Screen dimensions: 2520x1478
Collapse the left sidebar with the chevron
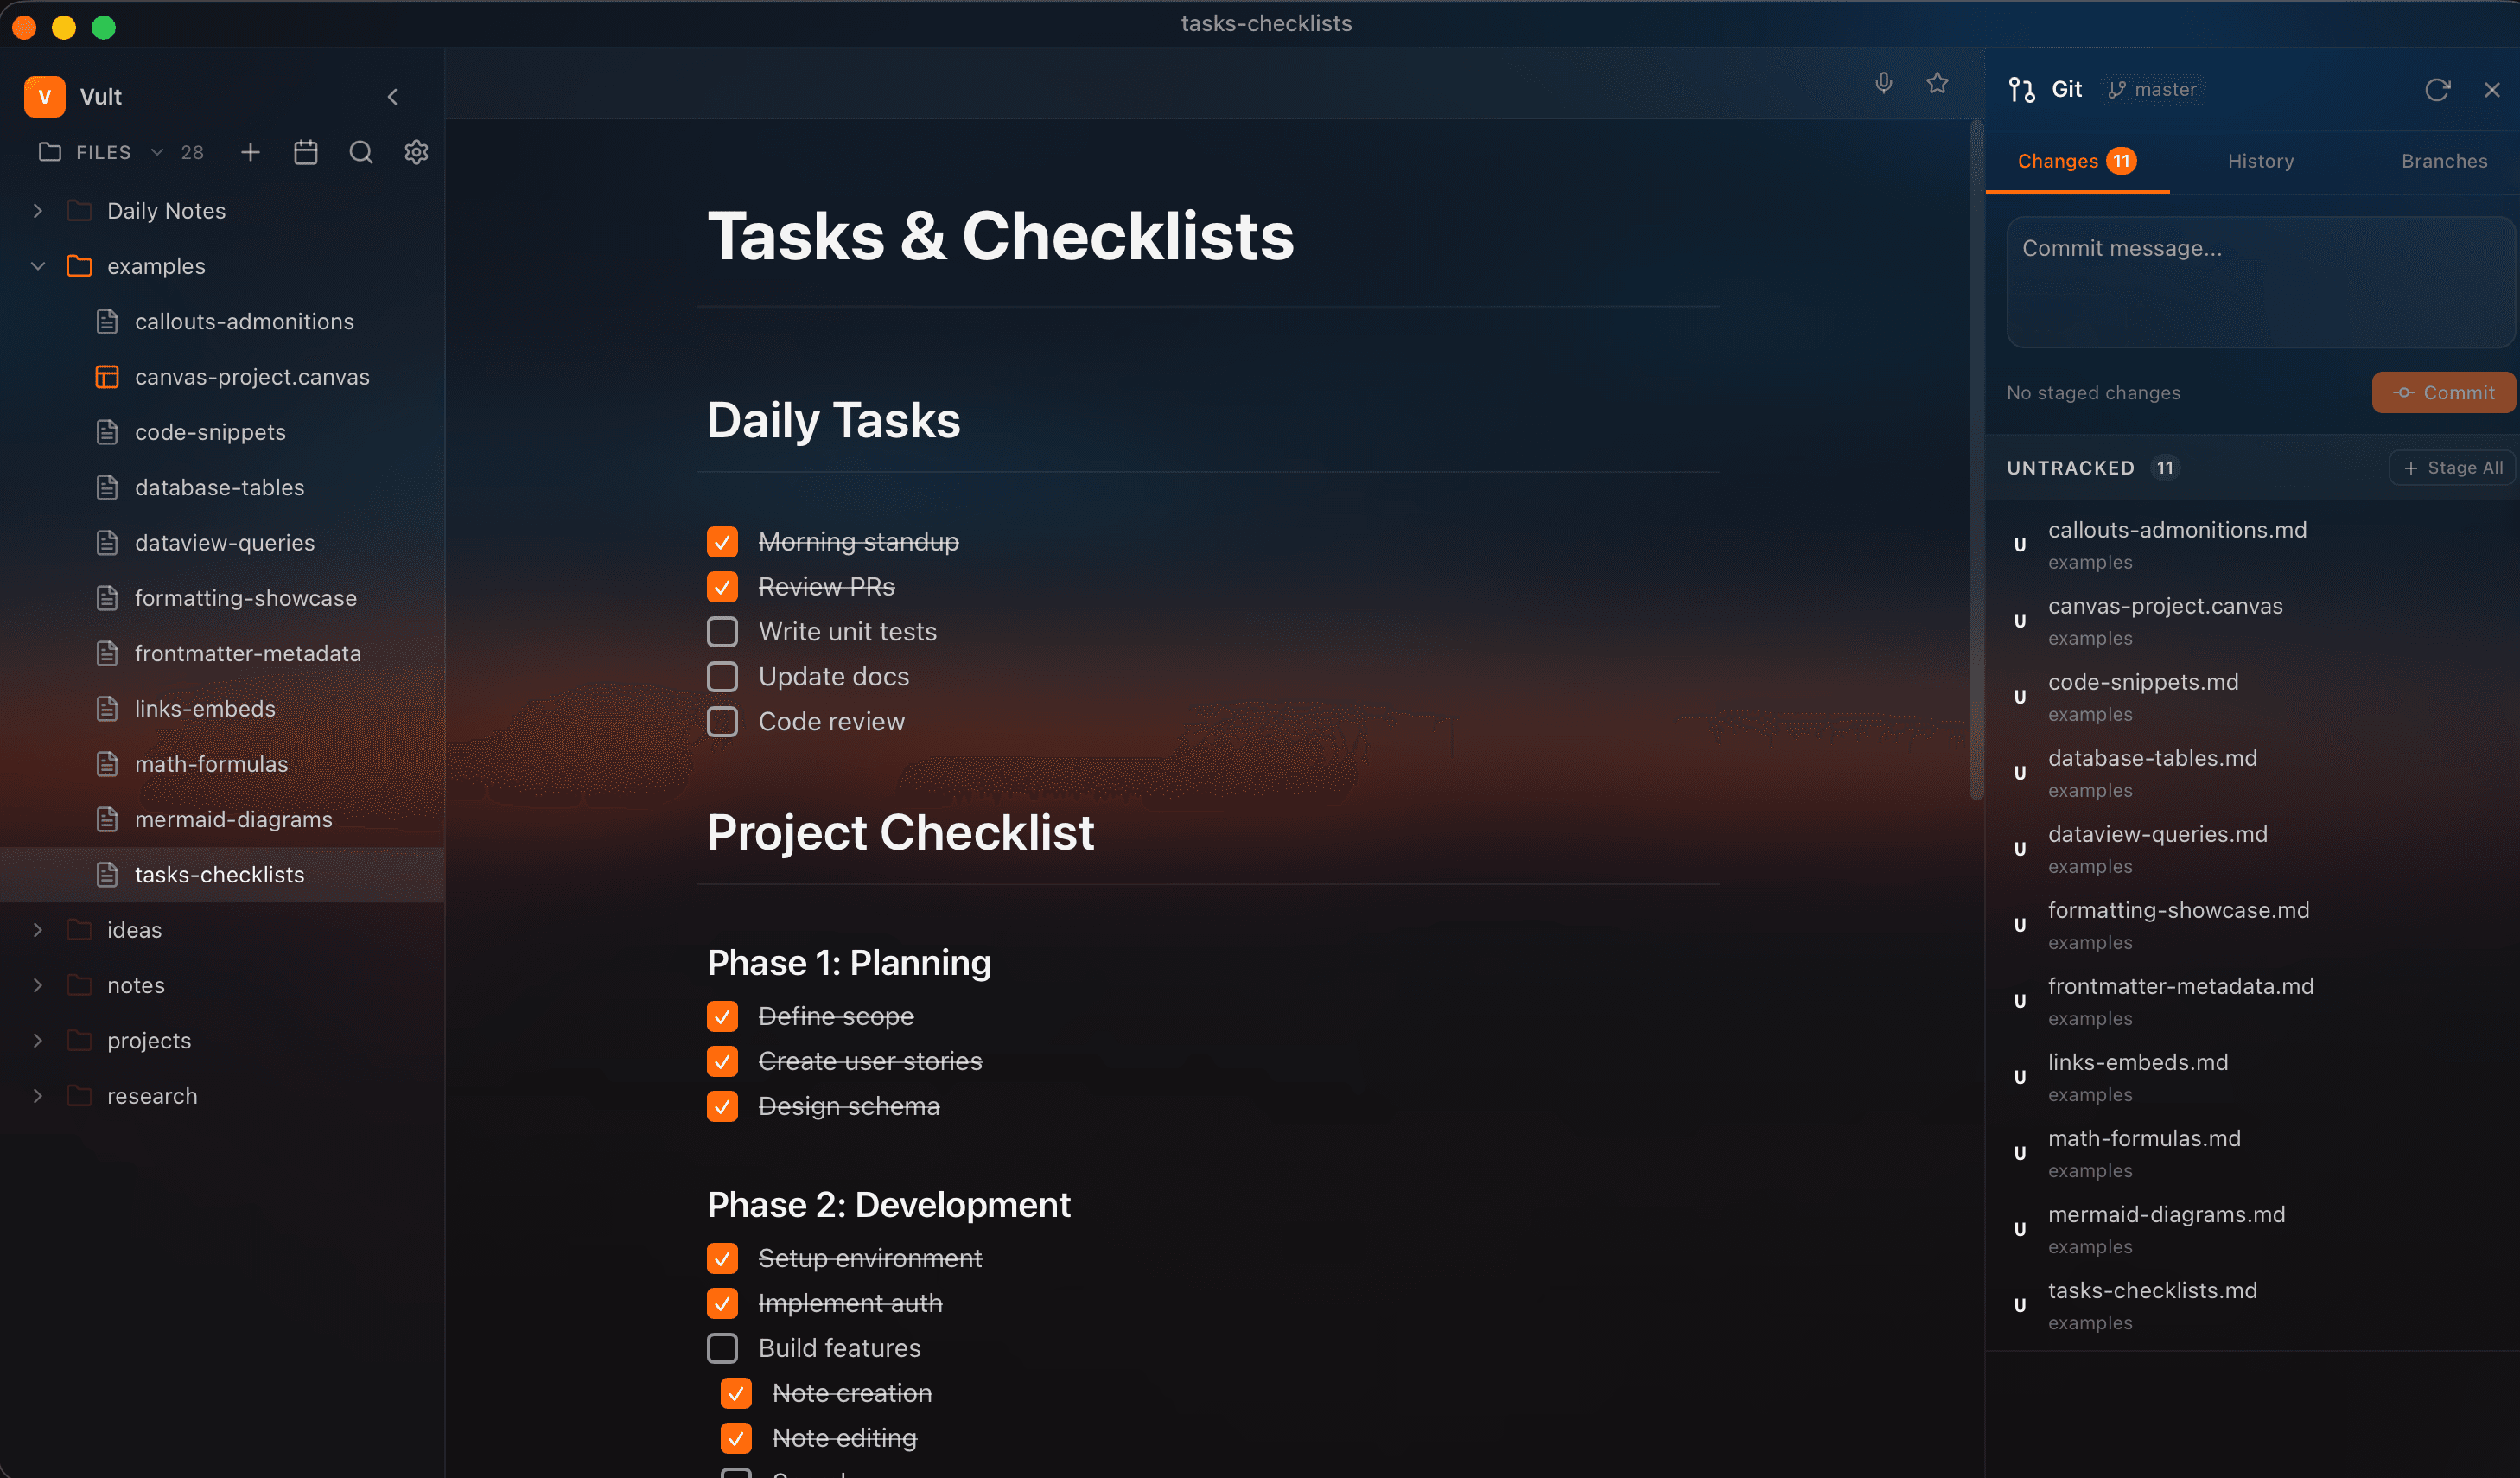[392, 97]
